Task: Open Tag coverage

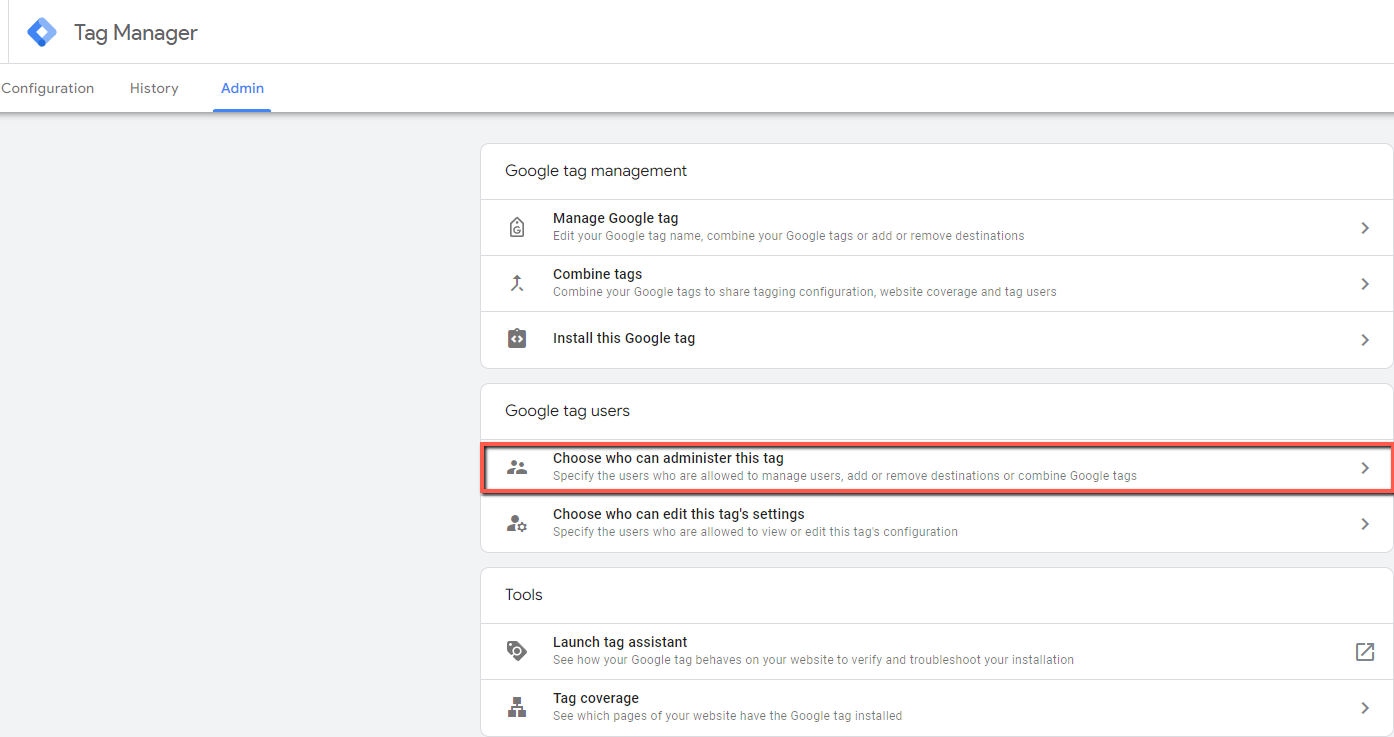Action: point(937,708)
